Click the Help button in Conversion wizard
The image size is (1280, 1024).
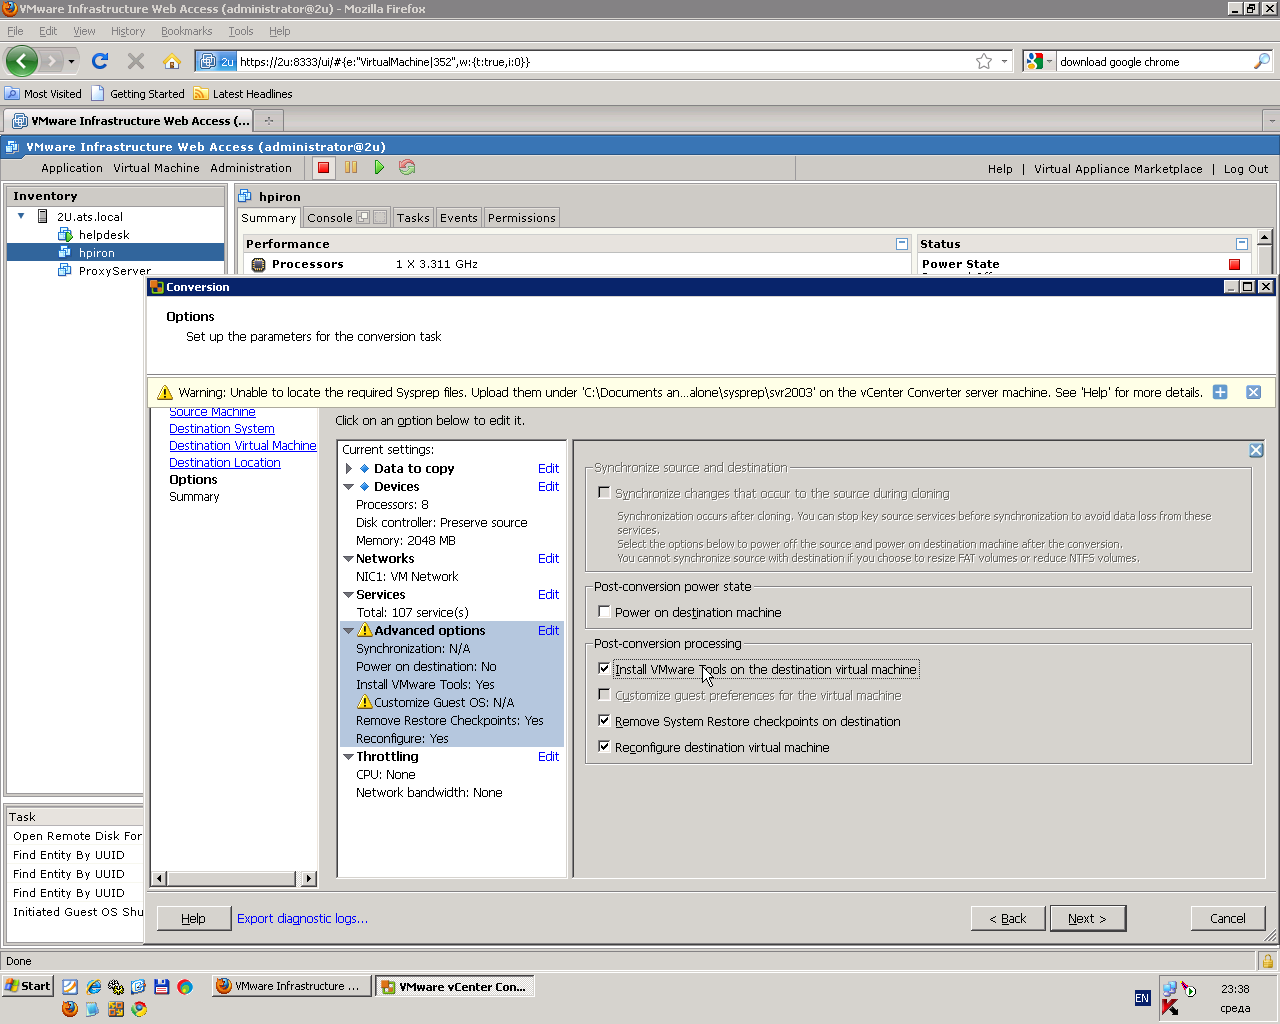[194, 918]
